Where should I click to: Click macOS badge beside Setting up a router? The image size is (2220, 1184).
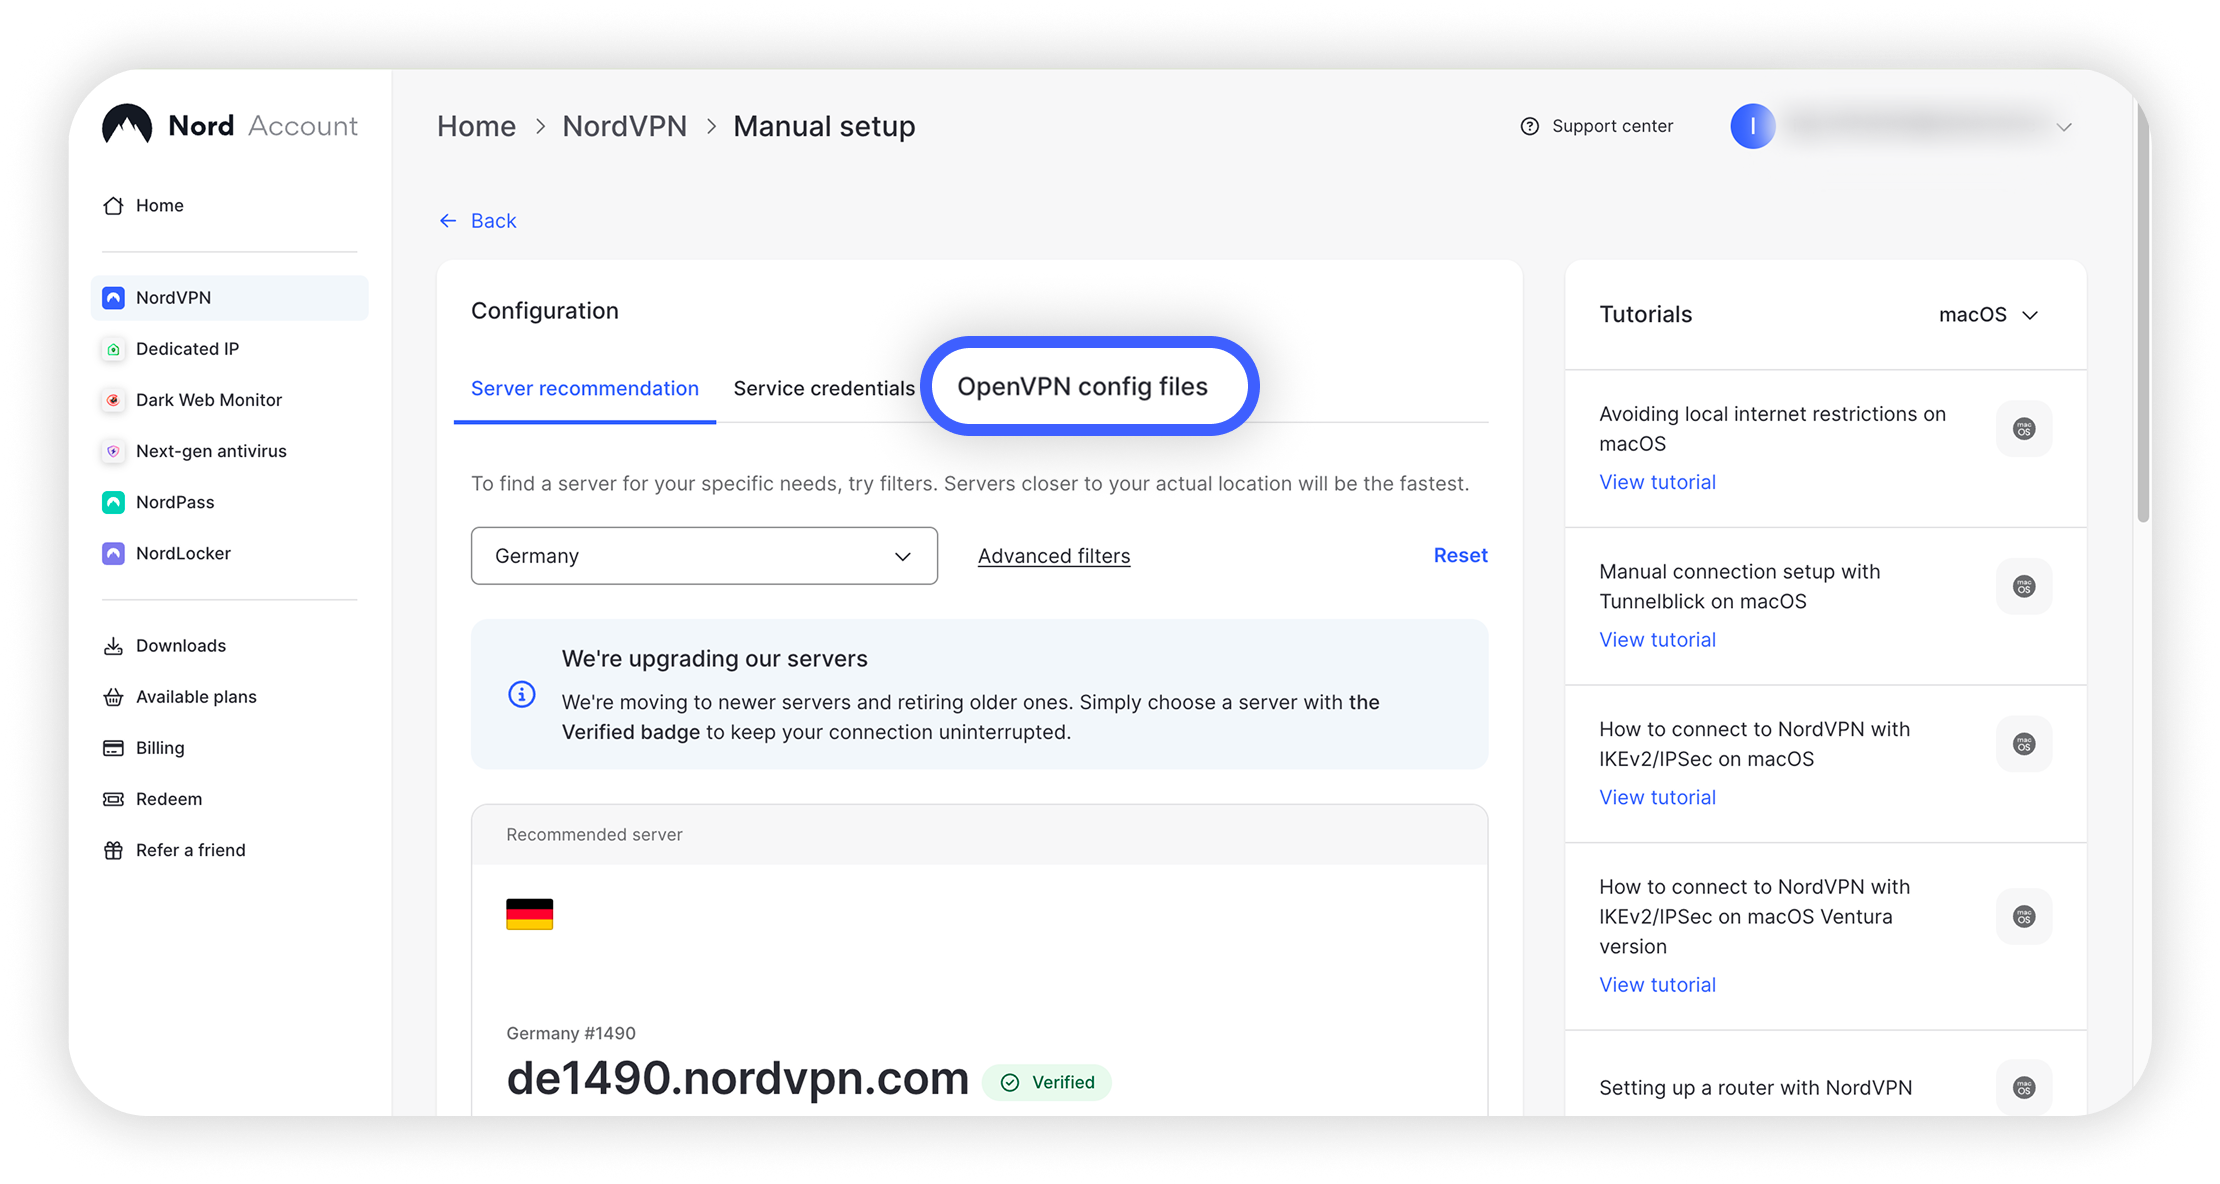2024,1087
